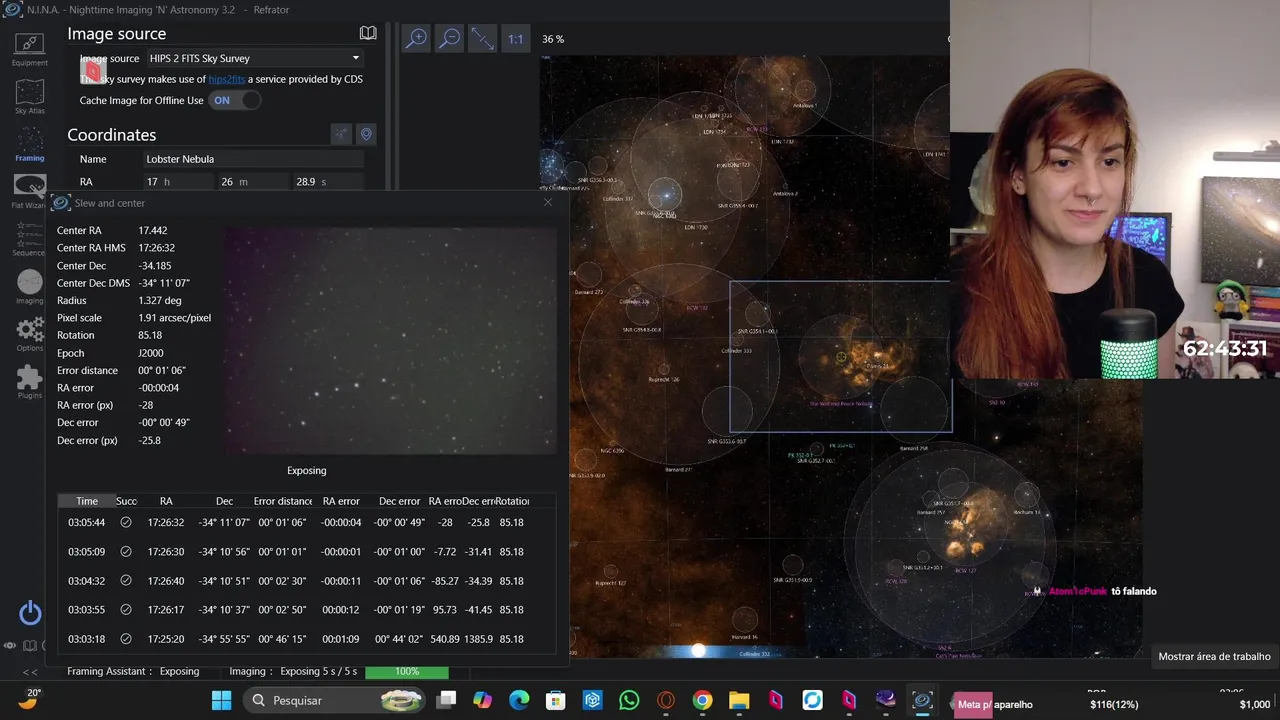Select the 03:04:32 row in results table
Screen dimensions: 1280x720
[306, 580]
